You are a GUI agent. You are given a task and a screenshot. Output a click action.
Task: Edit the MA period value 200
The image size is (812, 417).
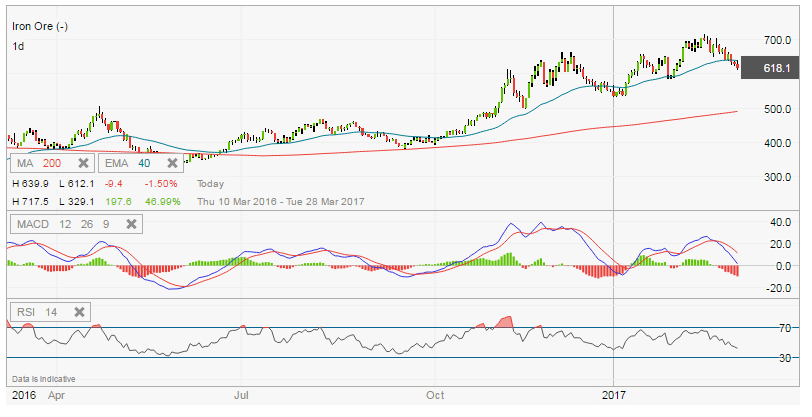(52, 163)
